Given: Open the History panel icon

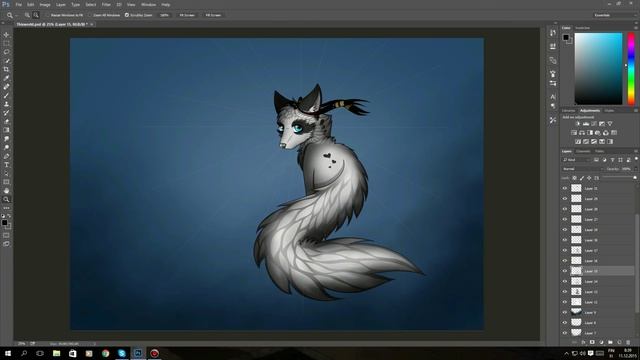Looking at the screenshot, I should point(553,33).
